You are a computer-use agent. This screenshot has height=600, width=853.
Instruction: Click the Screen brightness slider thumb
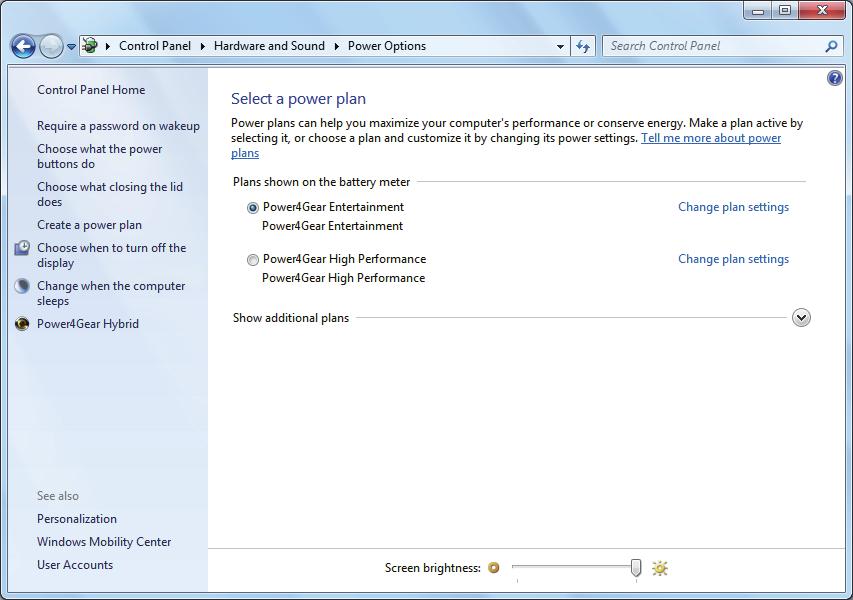pos(635,568)
